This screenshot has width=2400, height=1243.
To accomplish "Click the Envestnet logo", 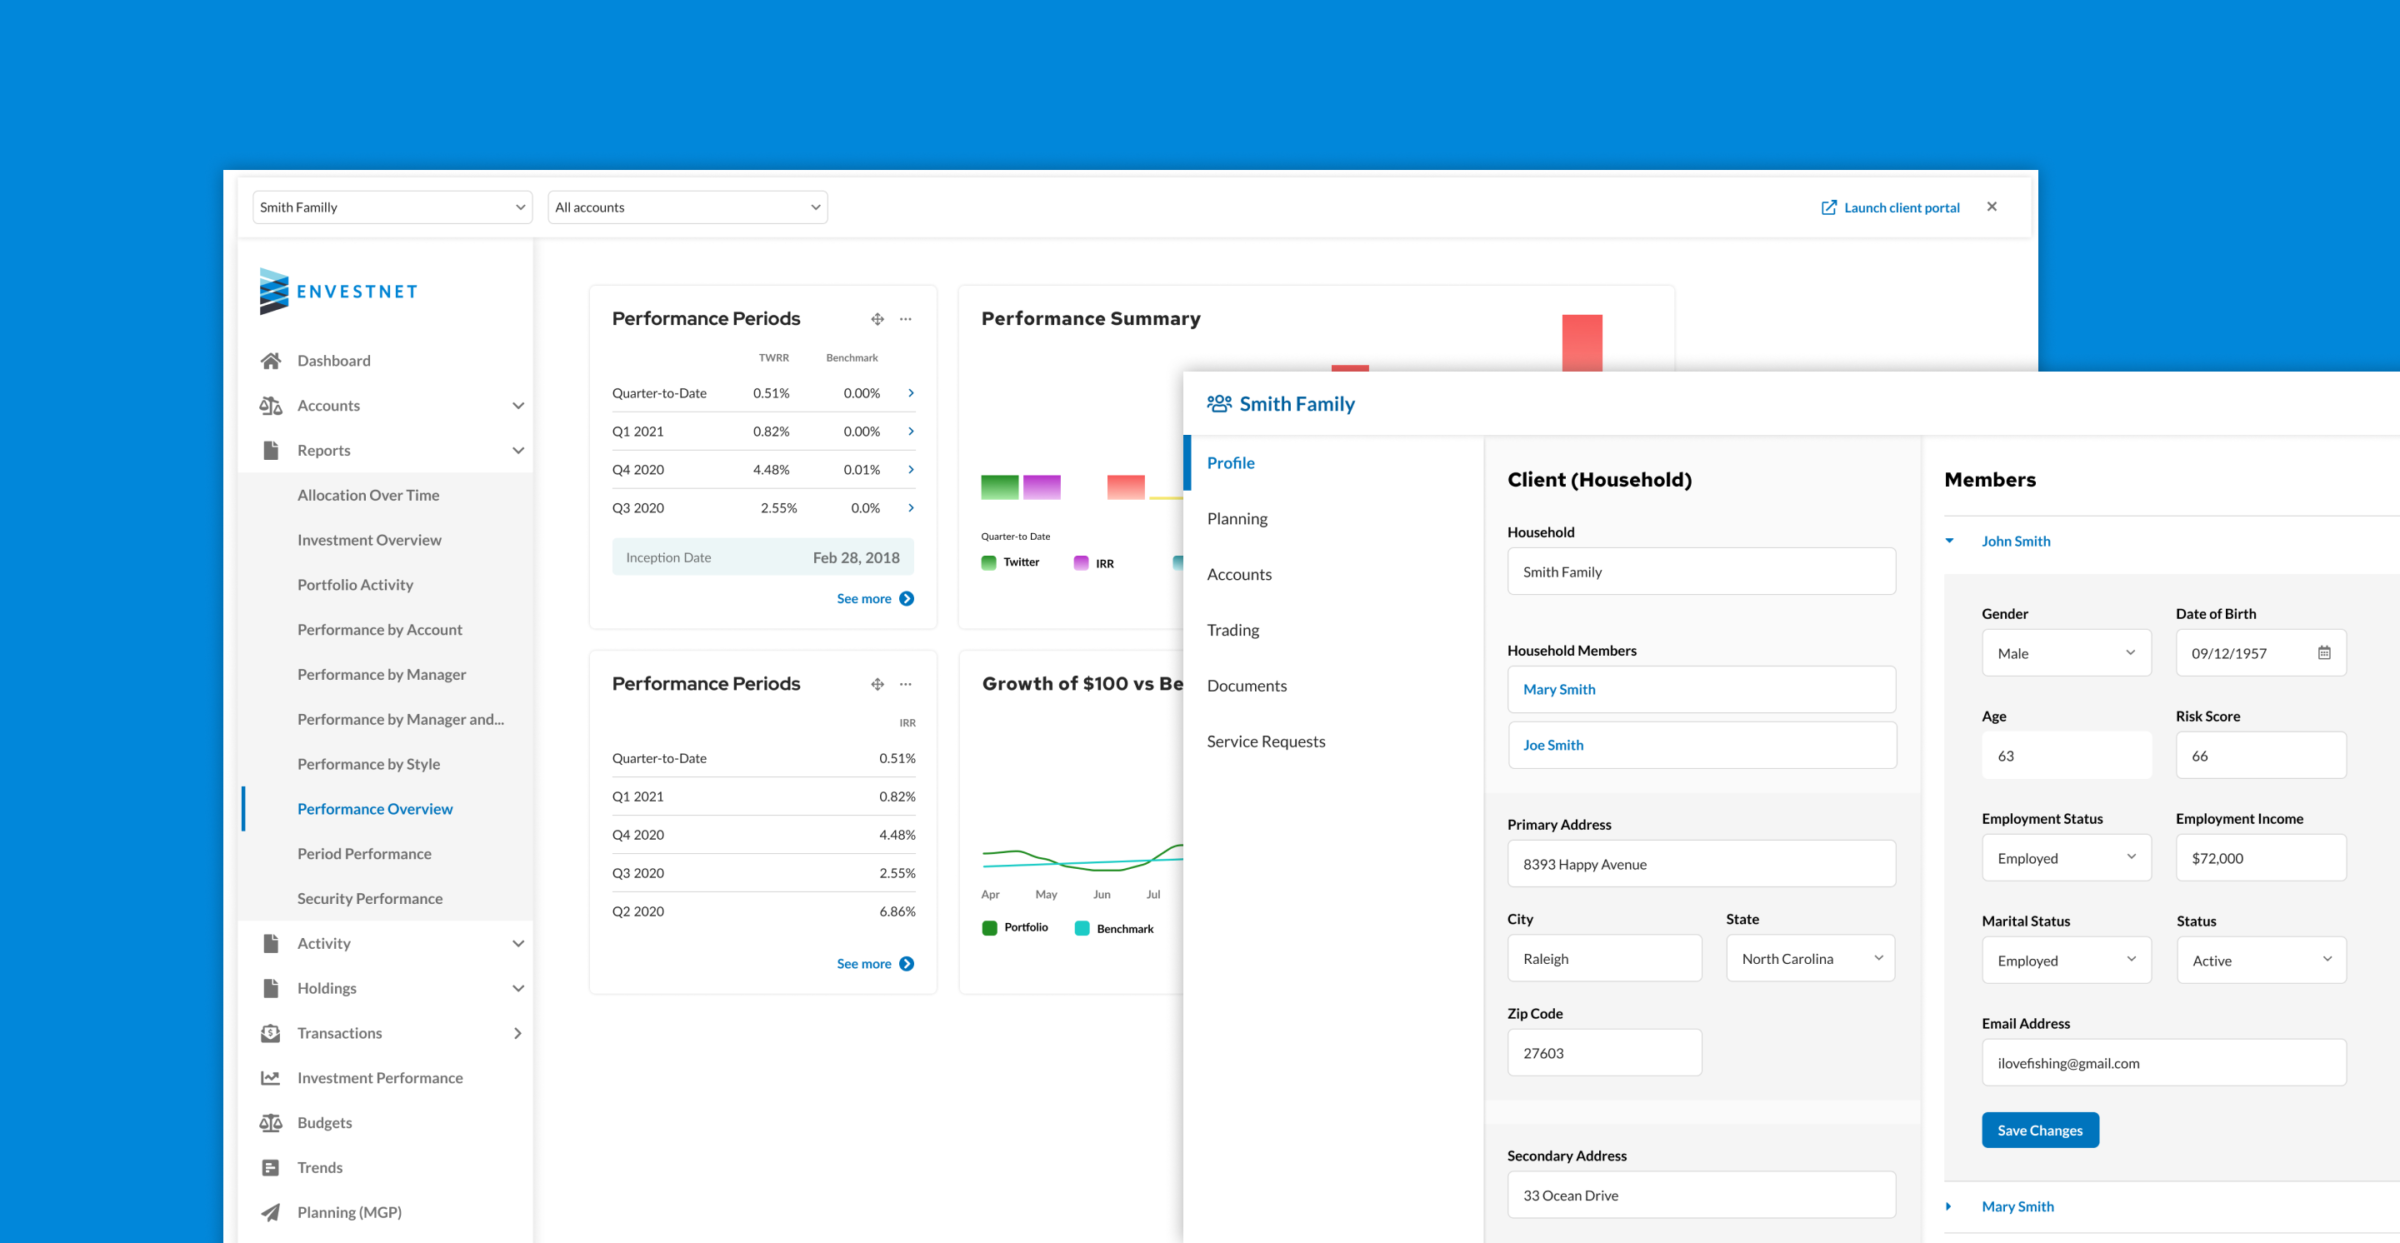I will point(337,291).
